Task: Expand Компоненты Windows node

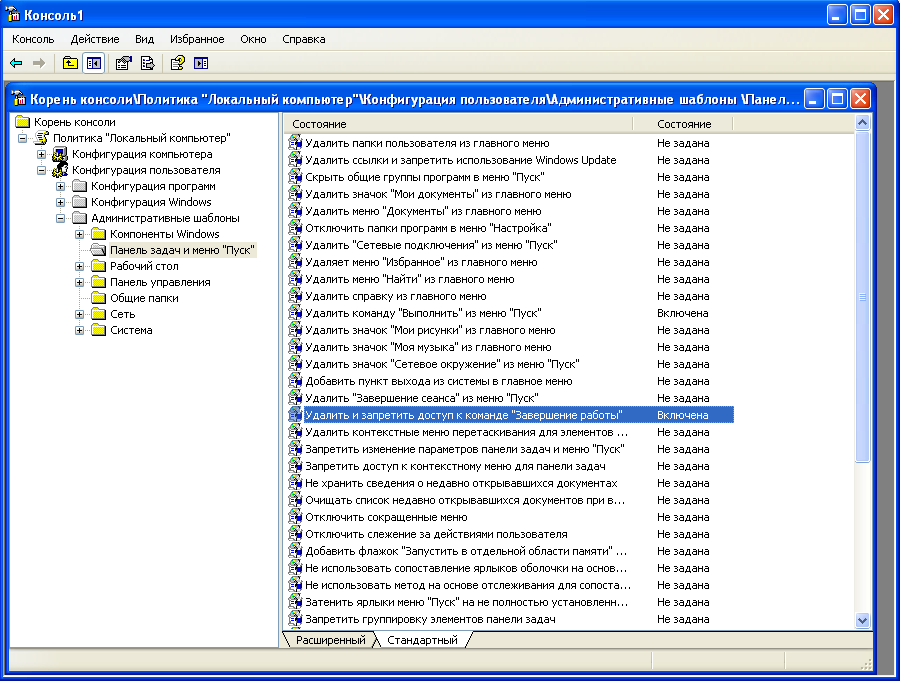Action: [x=79, y=234]
